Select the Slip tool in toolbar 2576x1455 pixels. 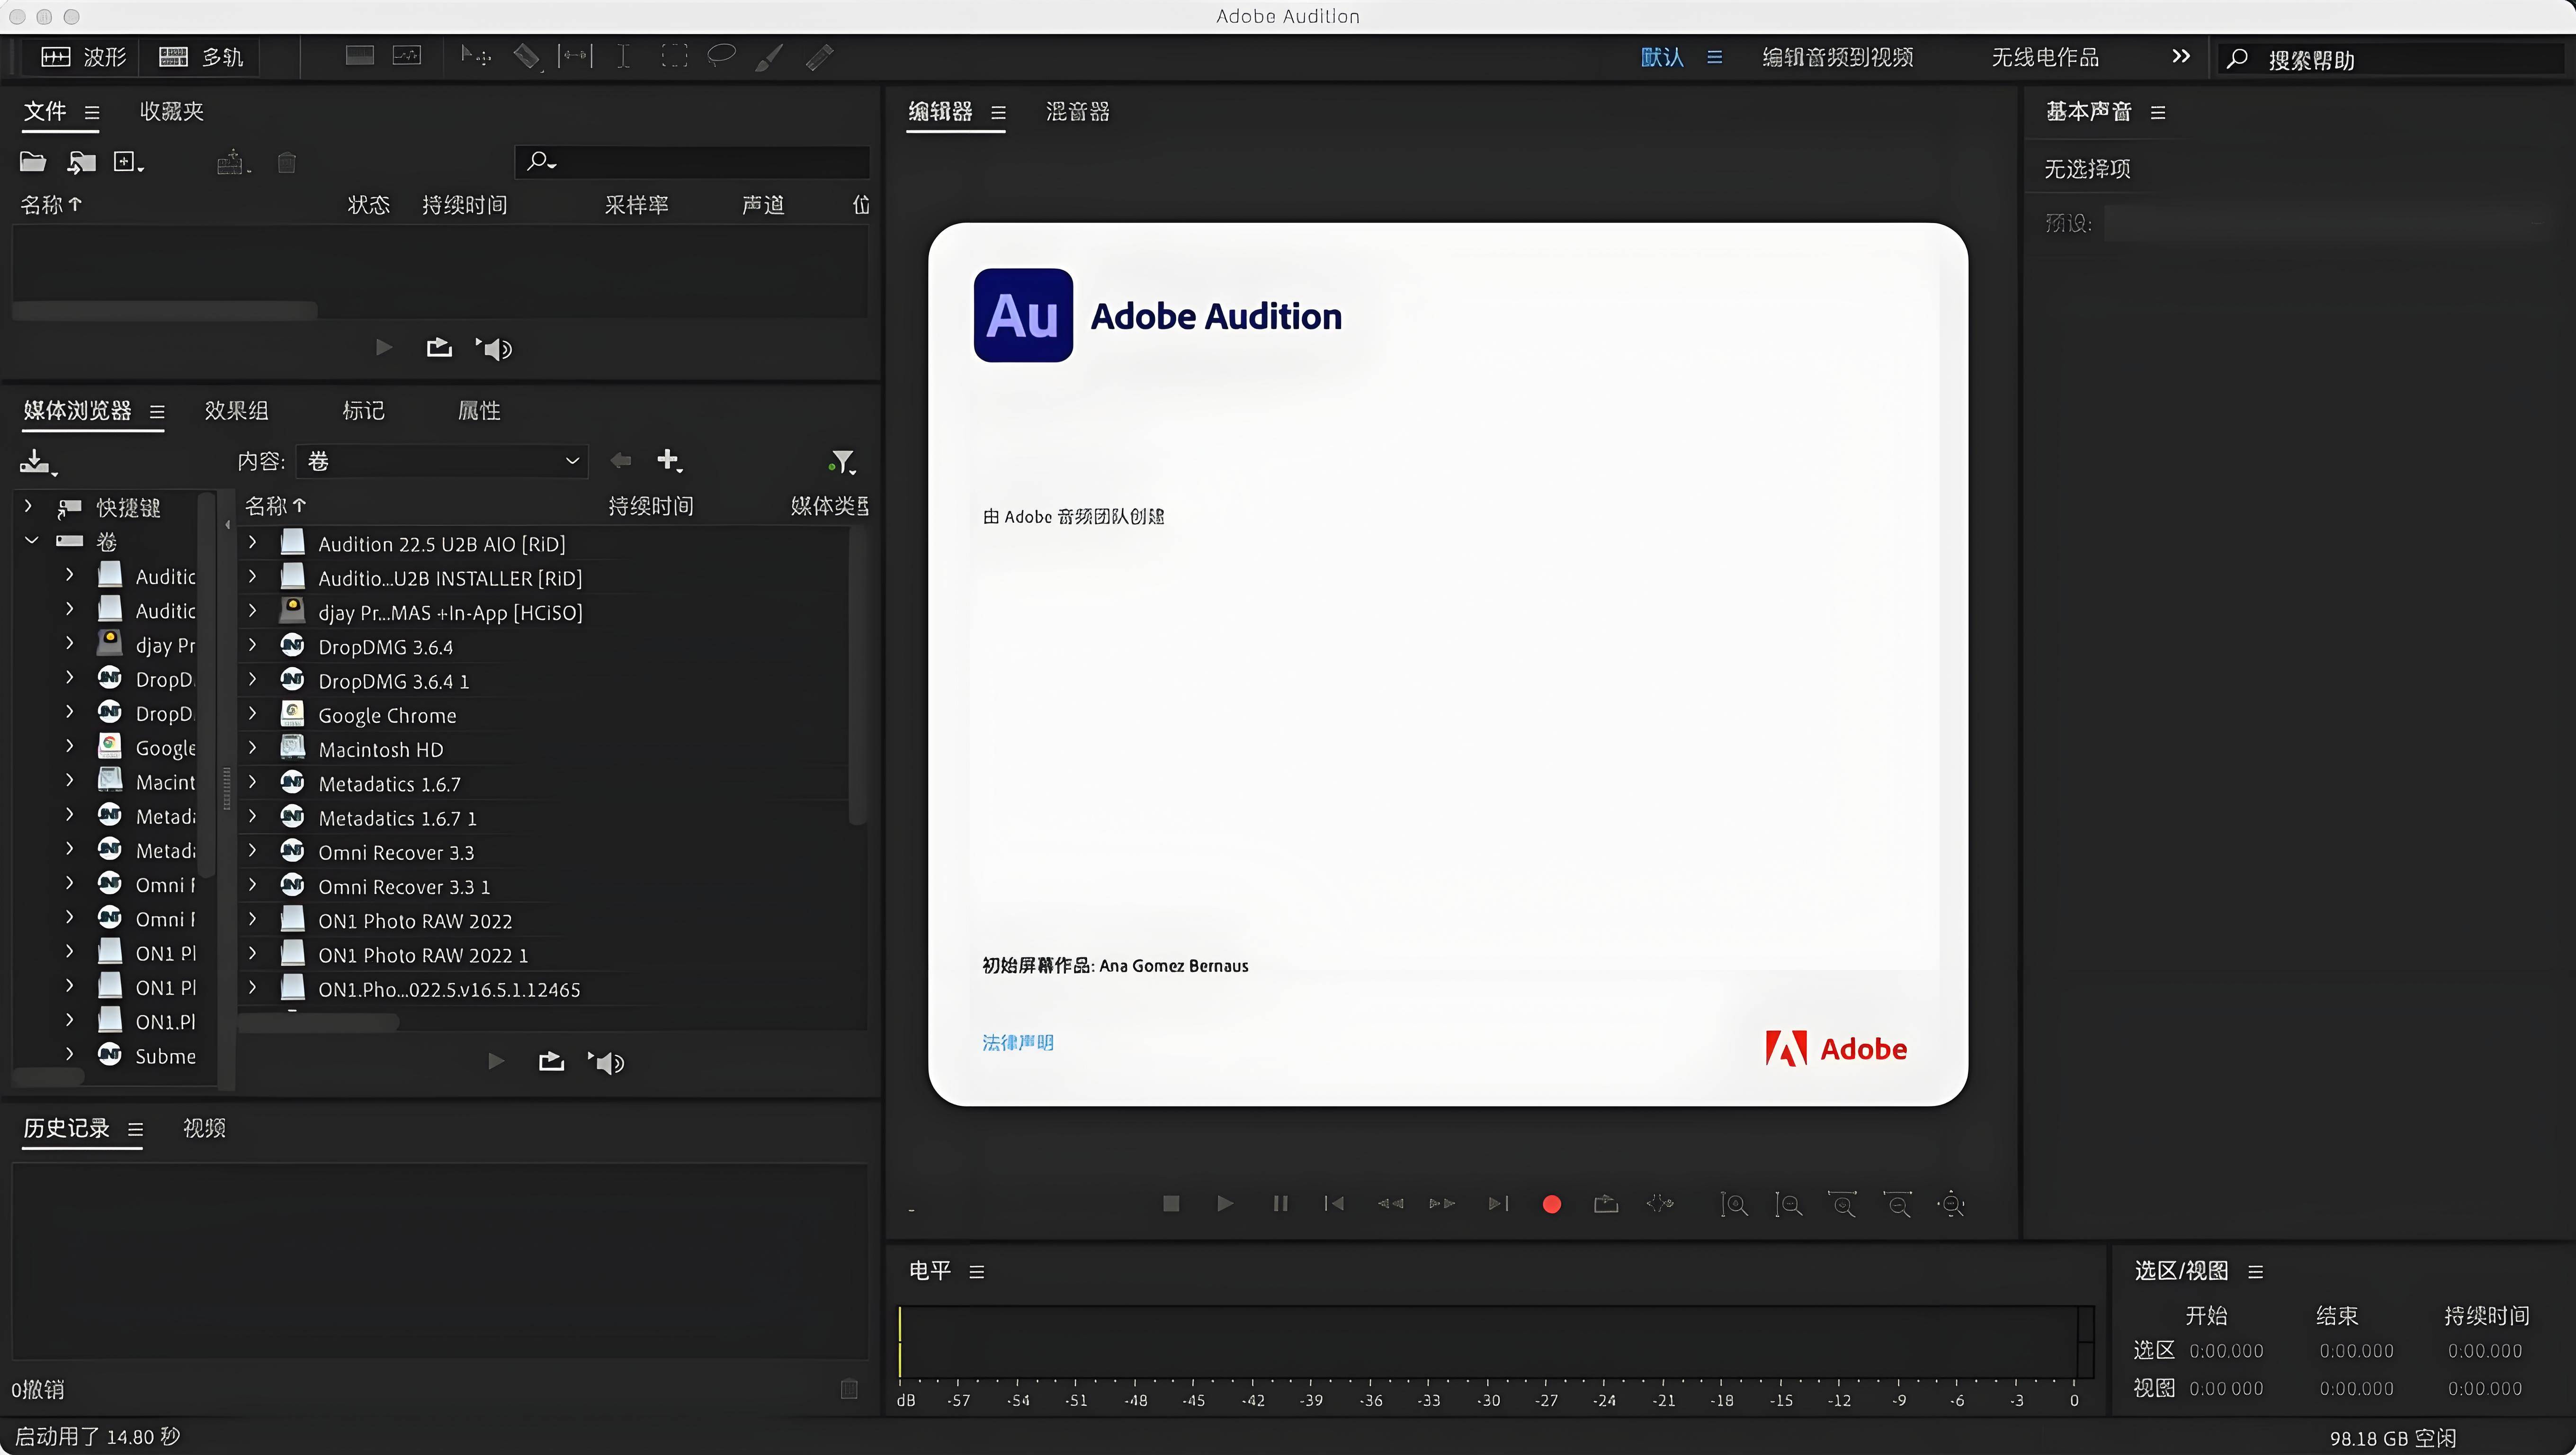pos(575,56)
